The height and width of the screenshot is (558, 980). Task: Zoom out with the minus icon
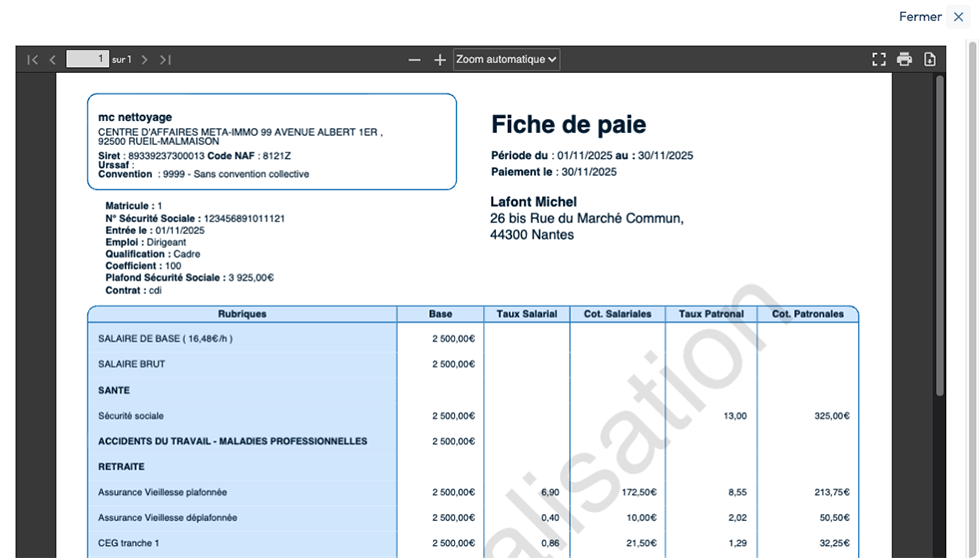click(414, 59)
